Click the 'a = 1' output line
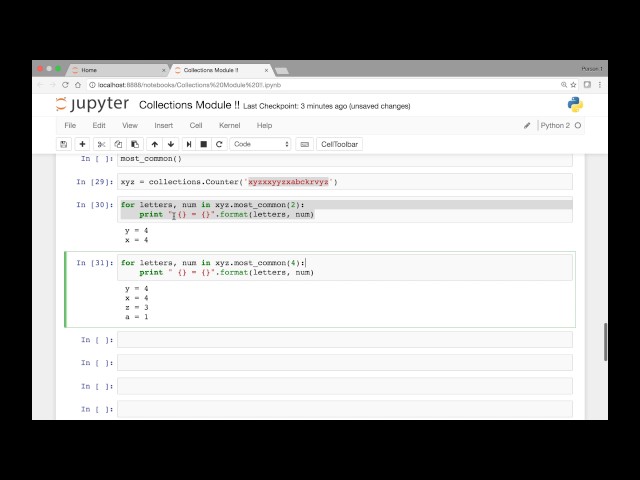Viewport: 640px width, 480px height. pos(137,317)
